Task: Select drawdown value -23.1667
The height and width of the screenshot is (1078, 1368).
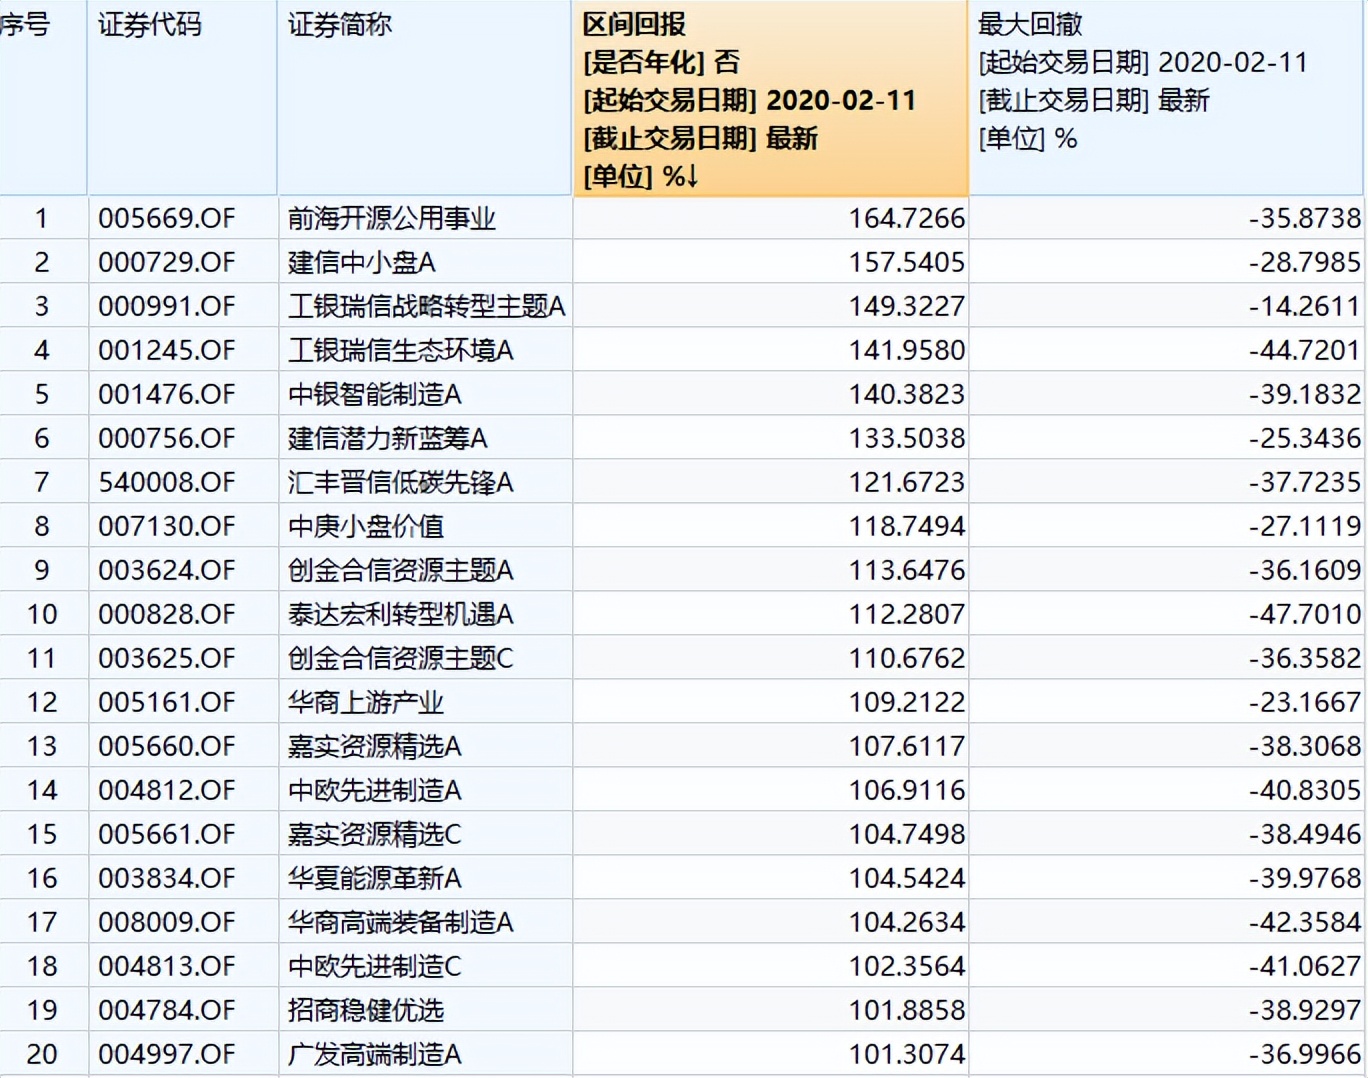Action: tap(1305, 702)
